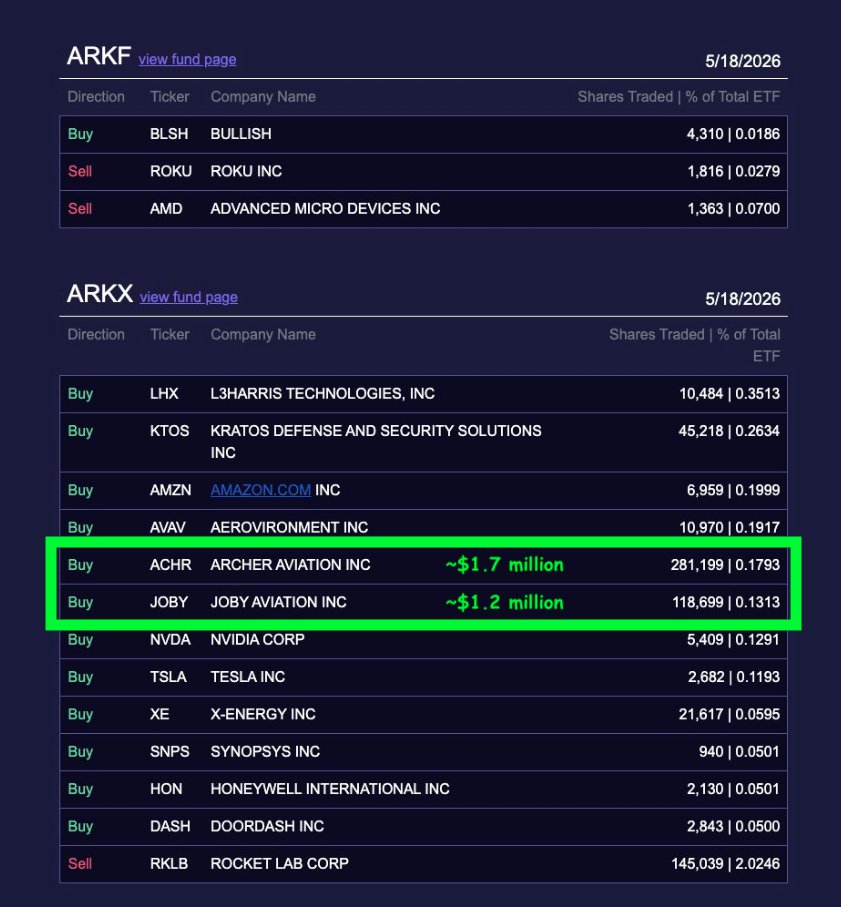Viewport: 841px width, 907px height.
Task: Click the HON ticker
Action: coord(166,789)
